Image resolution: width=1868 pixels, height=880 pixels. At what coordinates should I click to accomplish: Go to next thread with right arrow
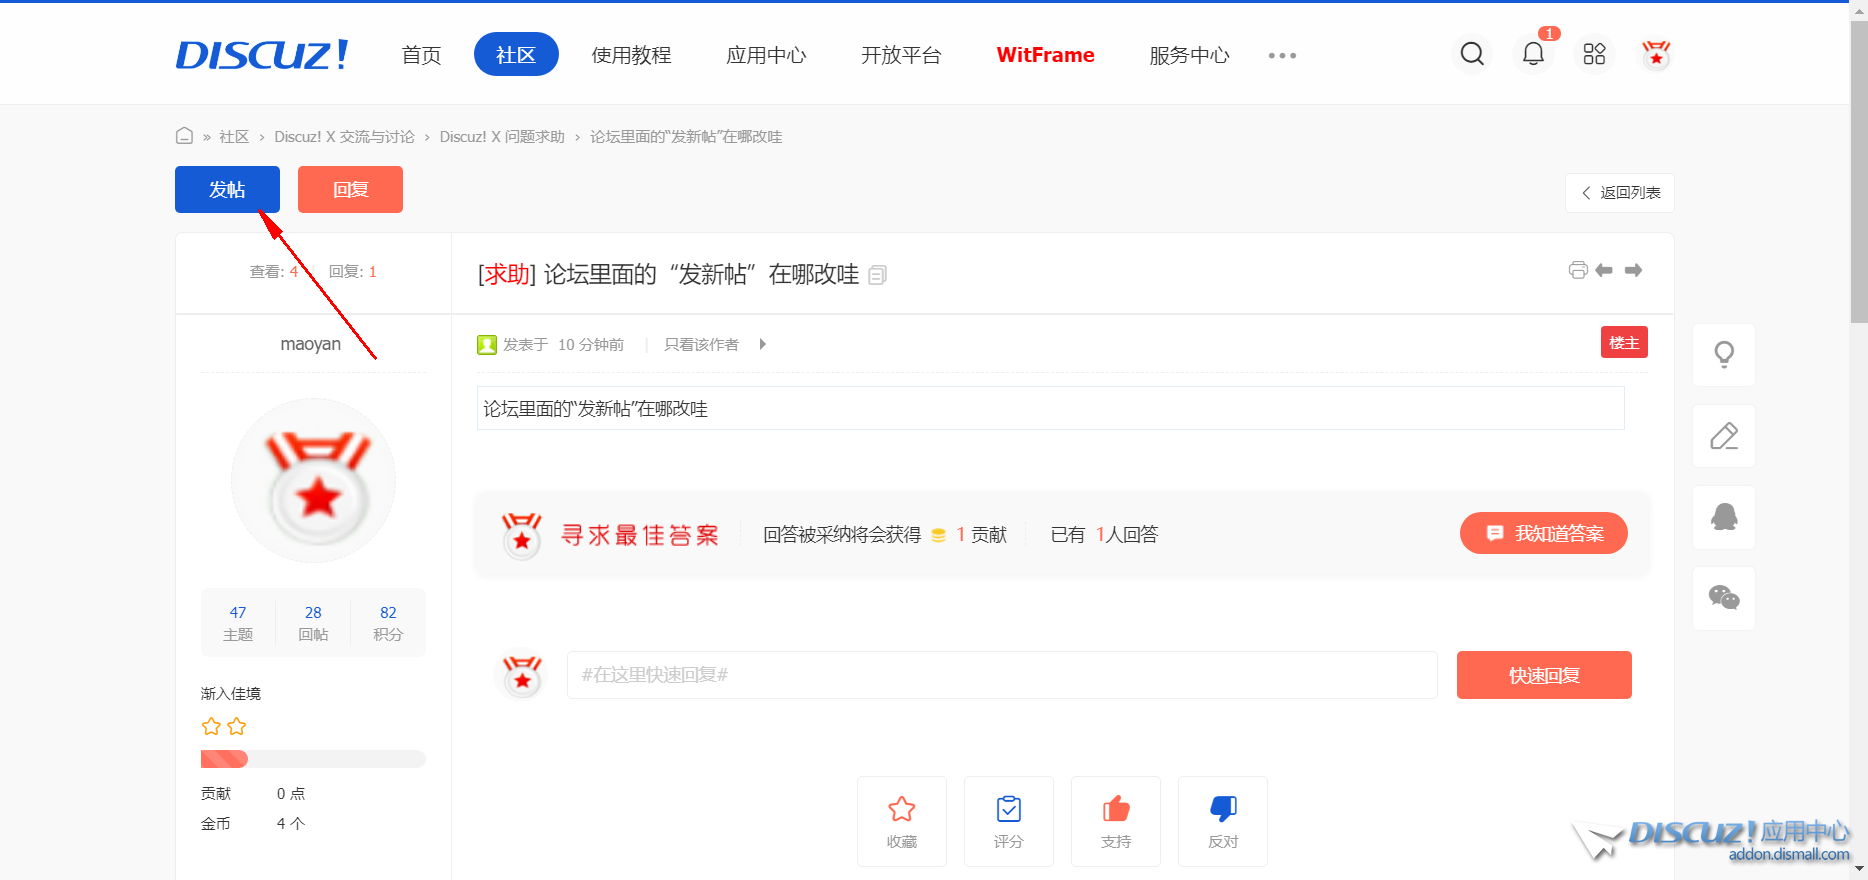[1633, 270]
